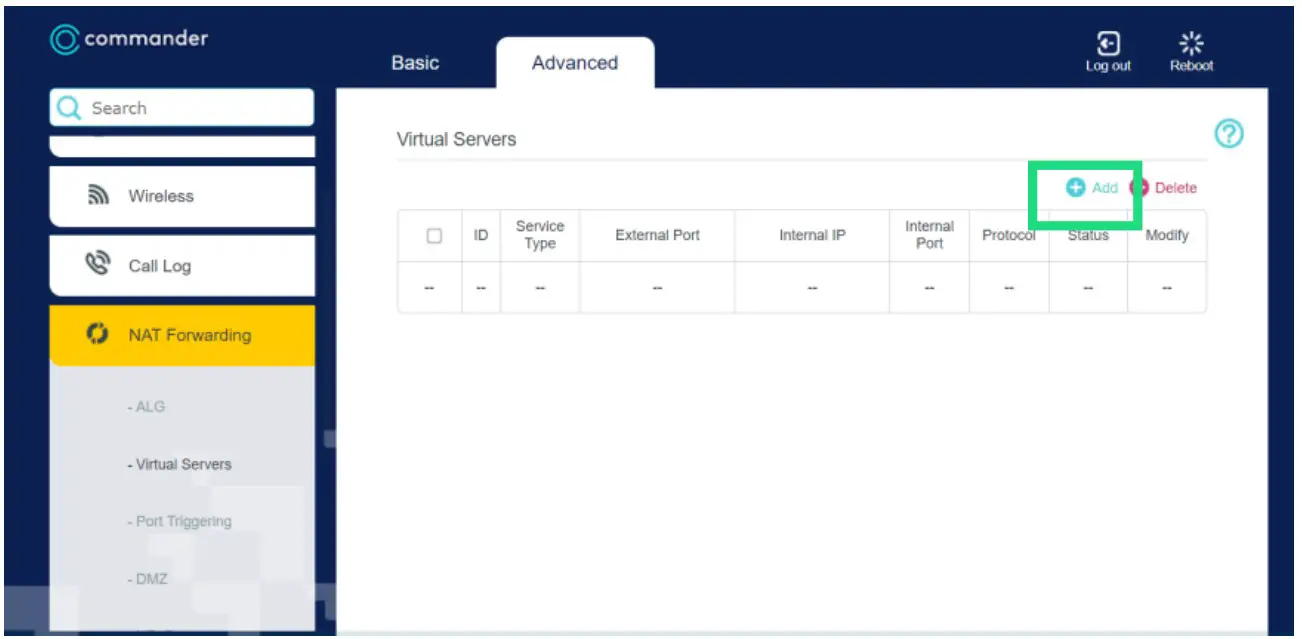Click the Wireless signal icon

click(x=98, y=196)
